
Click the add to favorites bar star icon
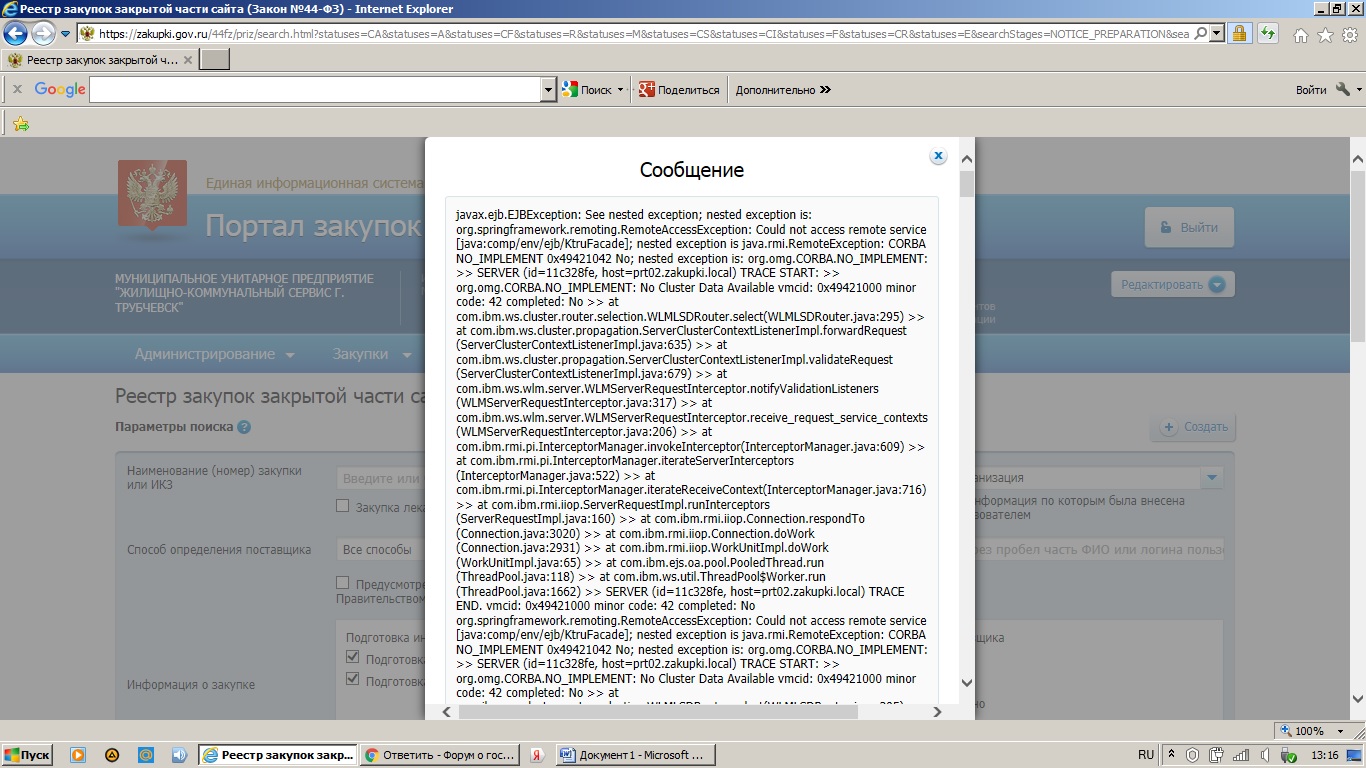(x=21, y=124)
